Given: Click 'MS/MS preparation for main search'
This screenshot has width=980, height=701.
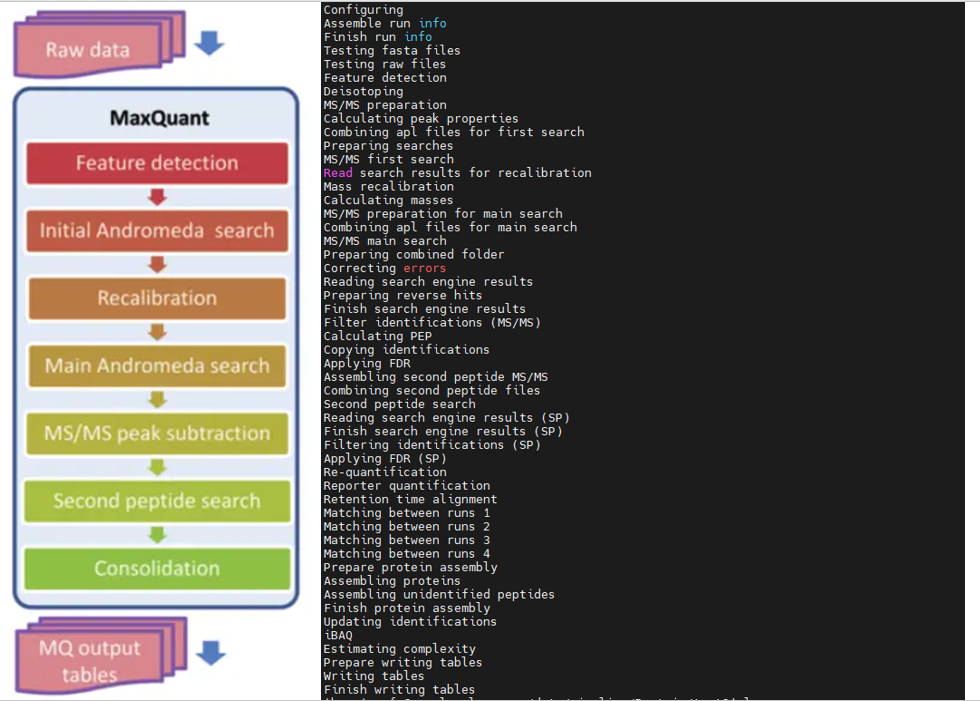Looking at the screenshot, I should pyautogui.click(x=443, y=214).
